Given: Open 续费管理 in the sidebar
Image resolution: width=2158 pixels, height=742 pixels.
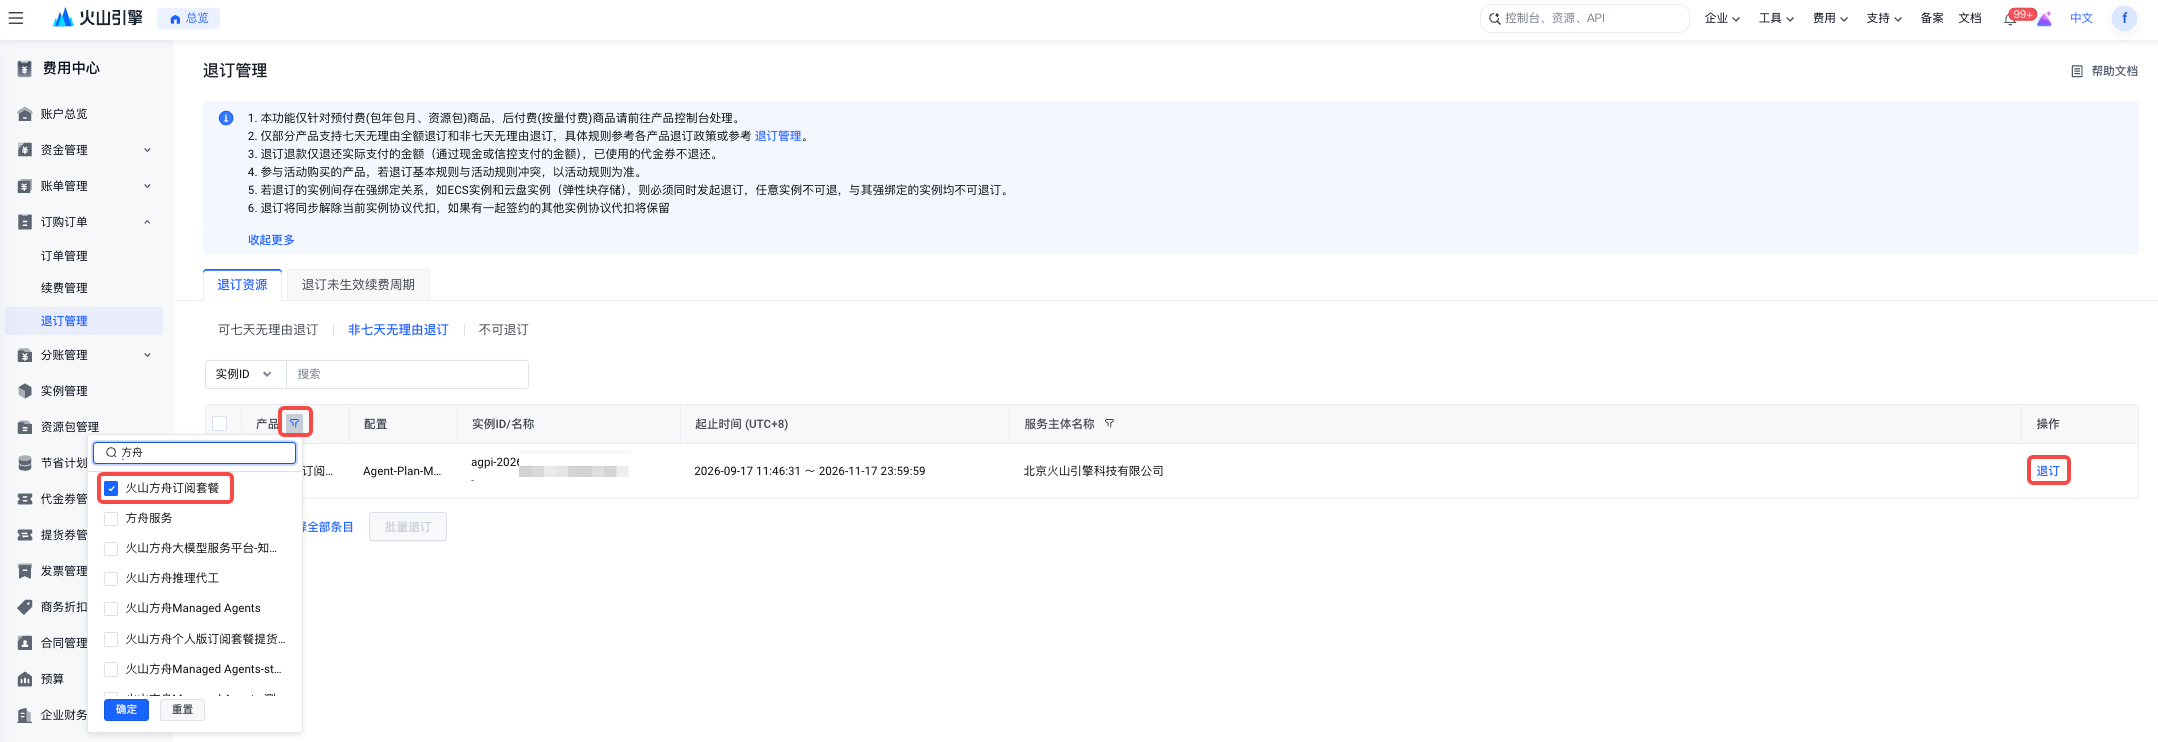Looking at the screenshot, I should pos(64,288).
